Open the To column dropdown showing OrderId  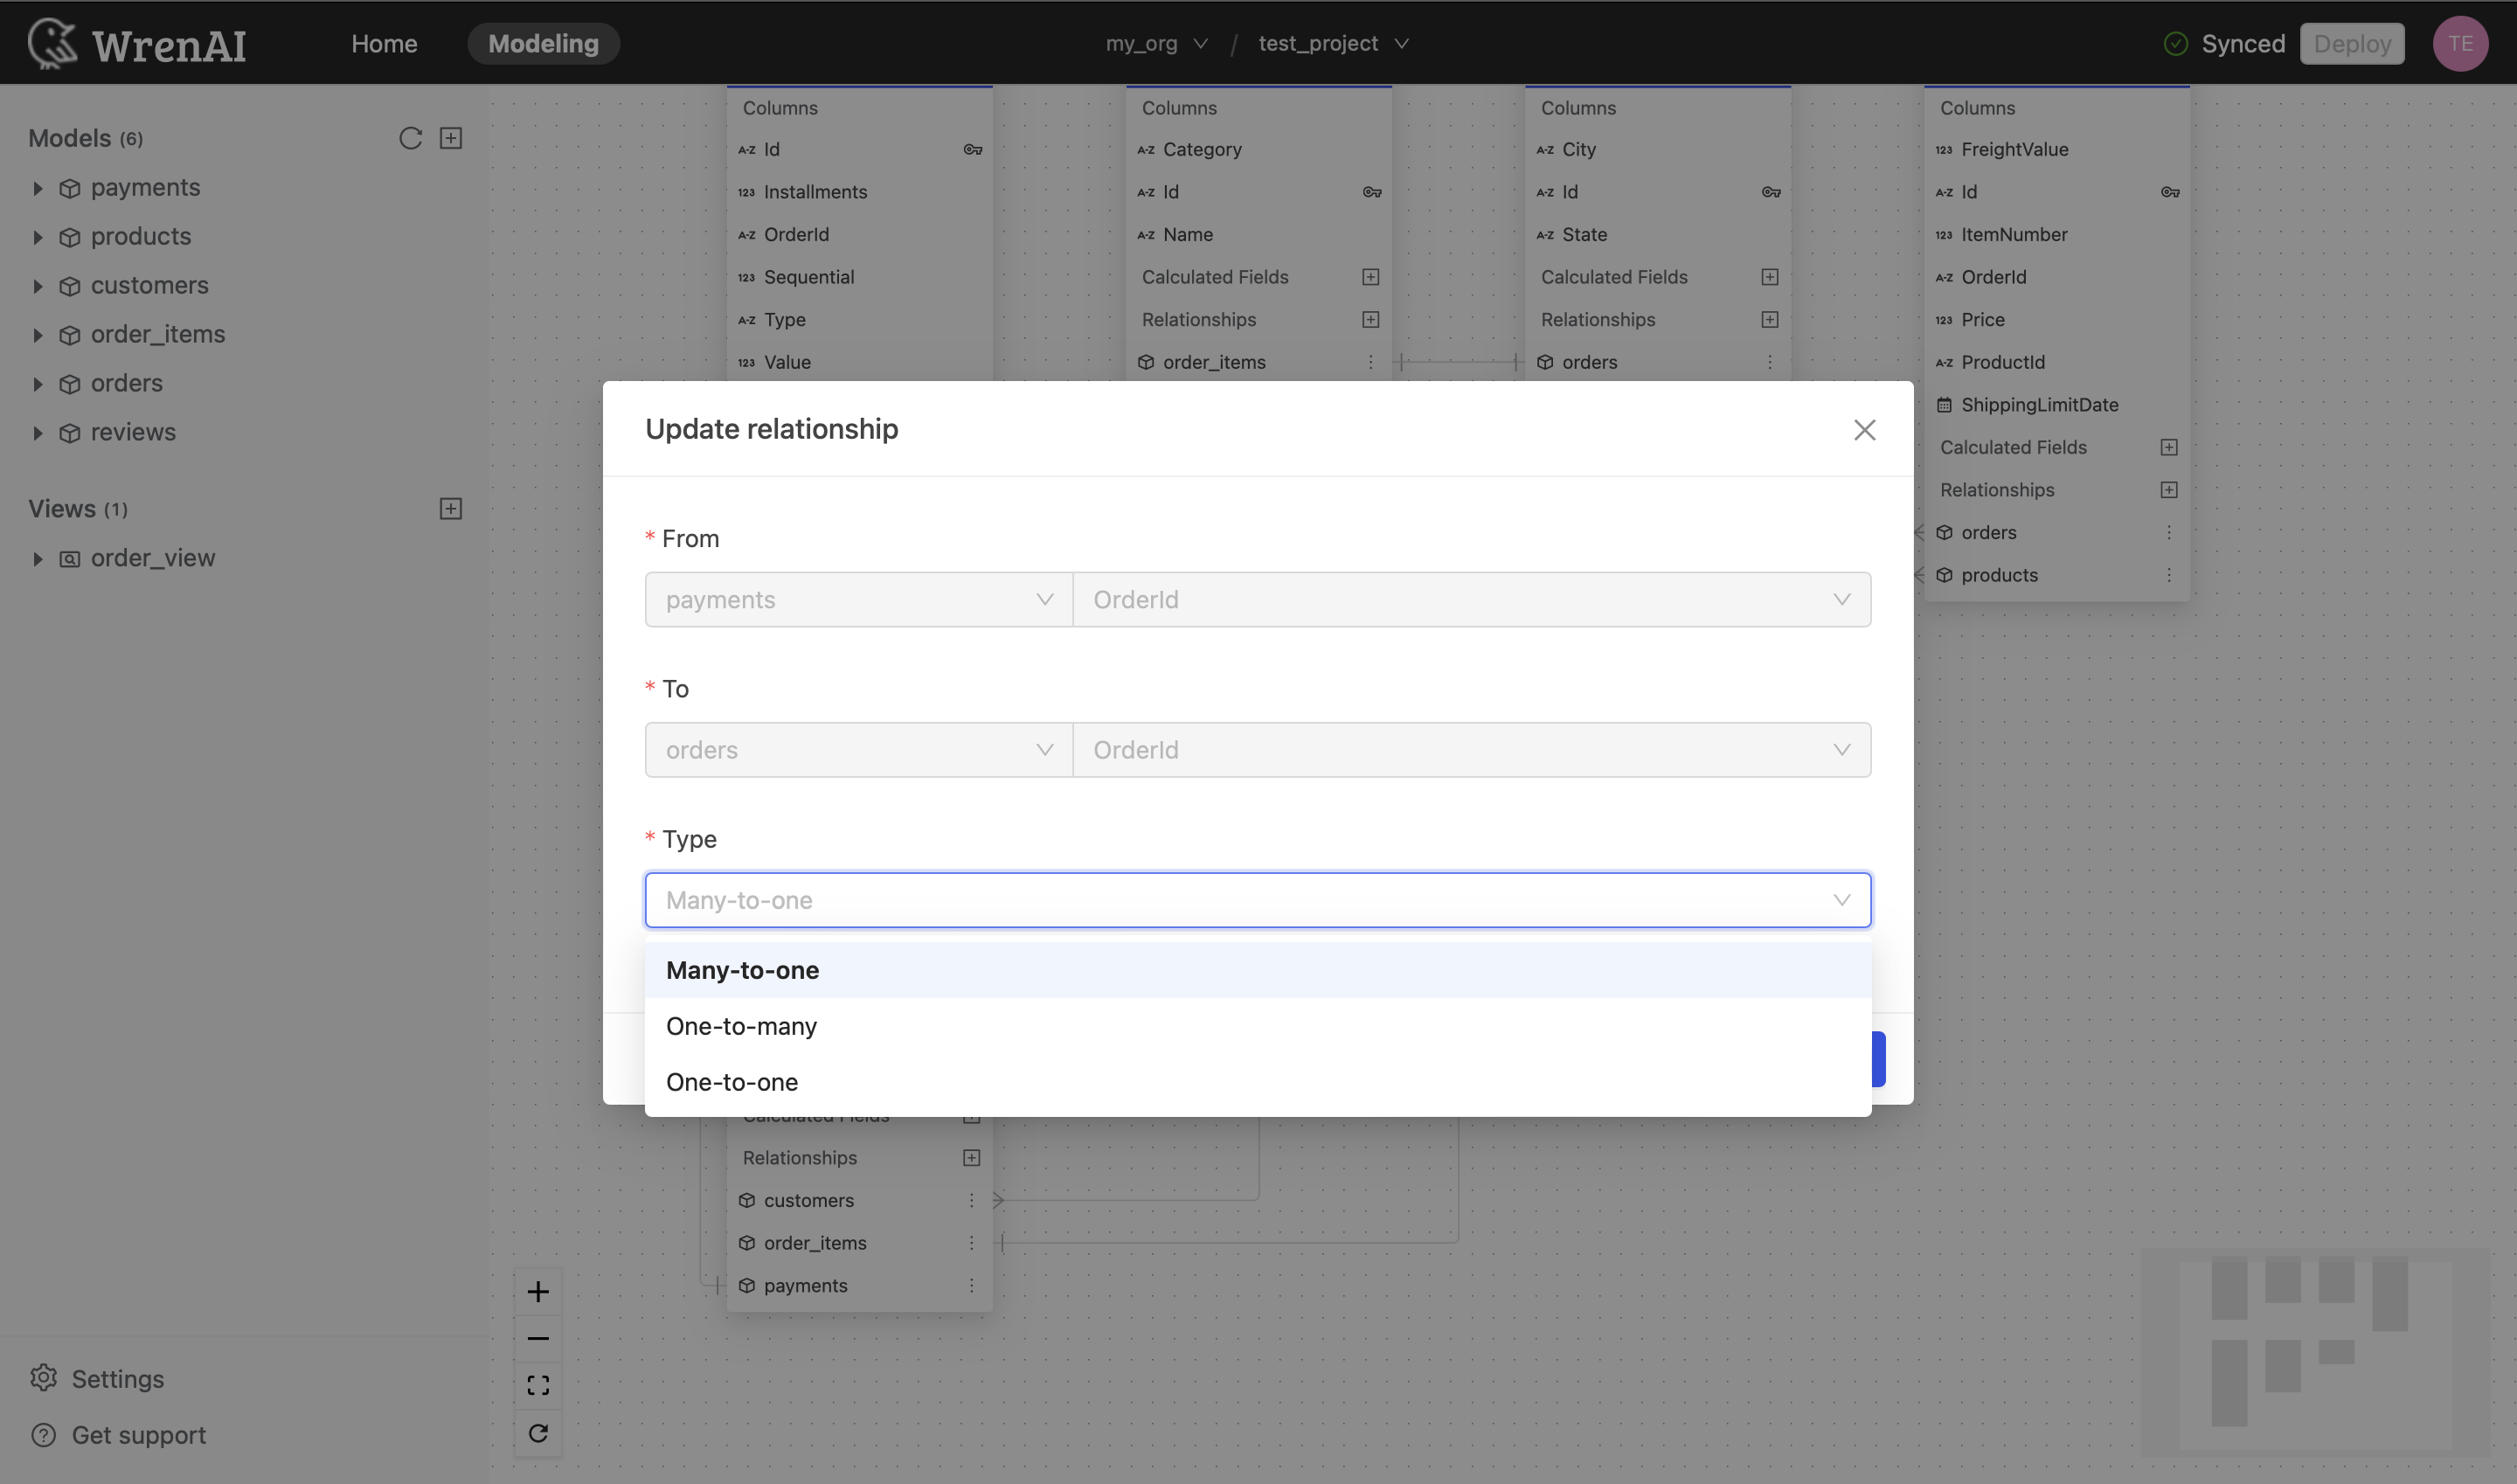[x=1472, y=750]
